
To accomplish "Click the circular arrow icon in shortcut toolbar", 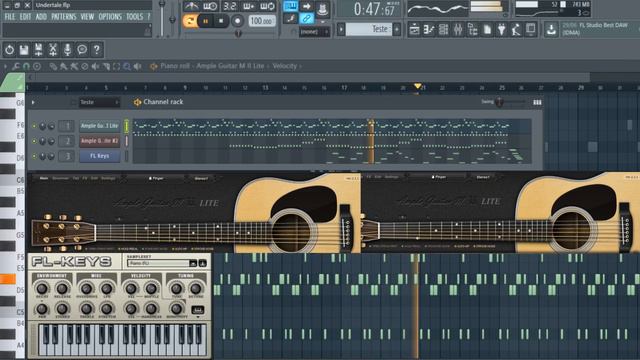I will point(9,50).
